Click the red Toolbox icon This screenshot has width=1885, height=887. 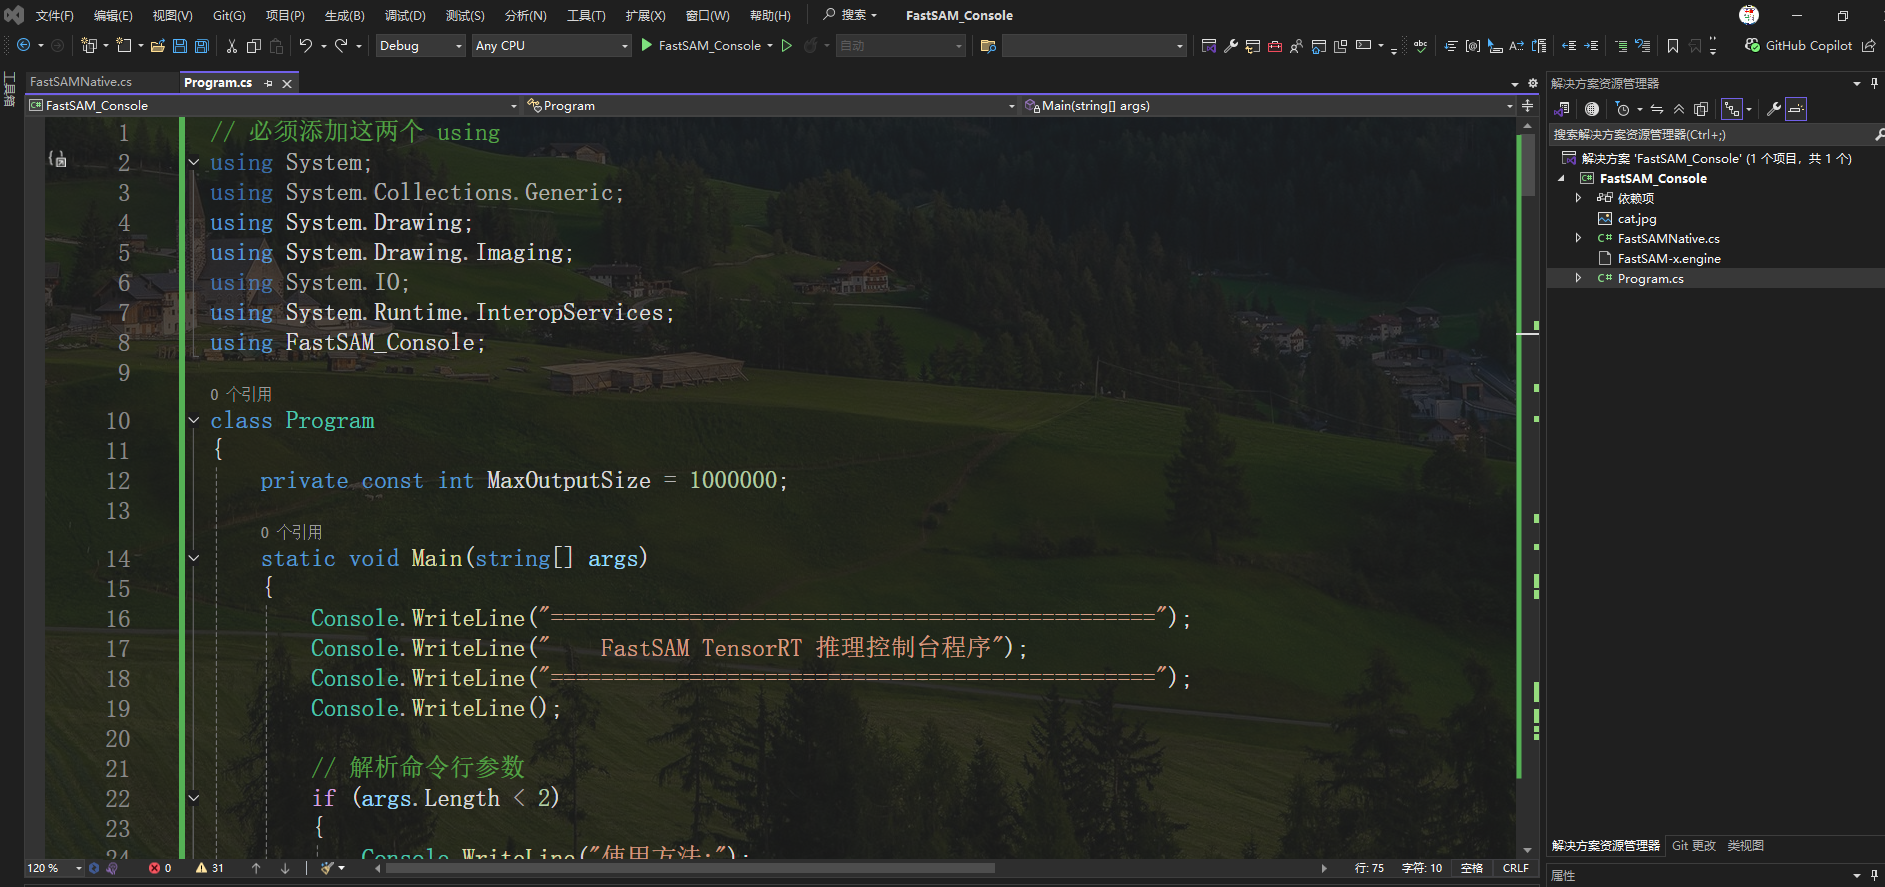pos(1274,45)
